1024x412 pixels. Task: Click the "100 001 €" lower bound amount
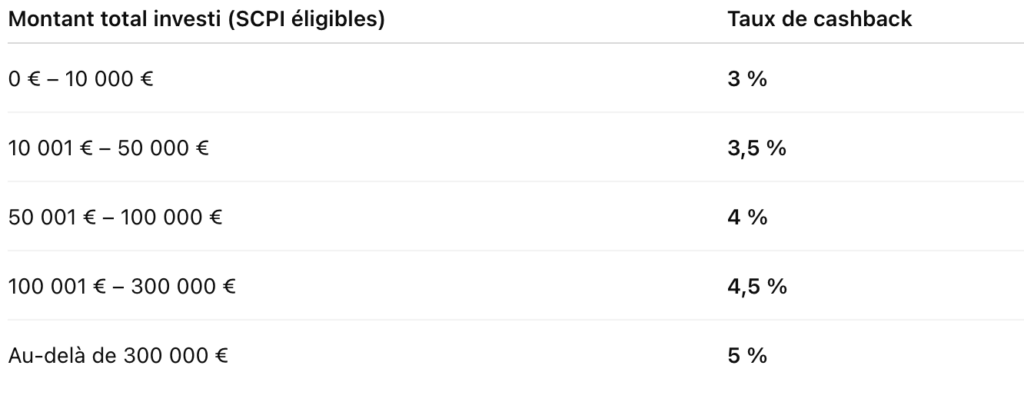click(54, 287)
